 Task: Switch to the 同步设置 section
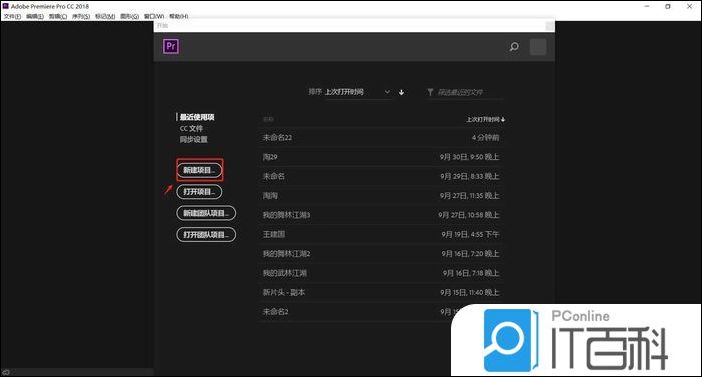[x=193, y=139]
